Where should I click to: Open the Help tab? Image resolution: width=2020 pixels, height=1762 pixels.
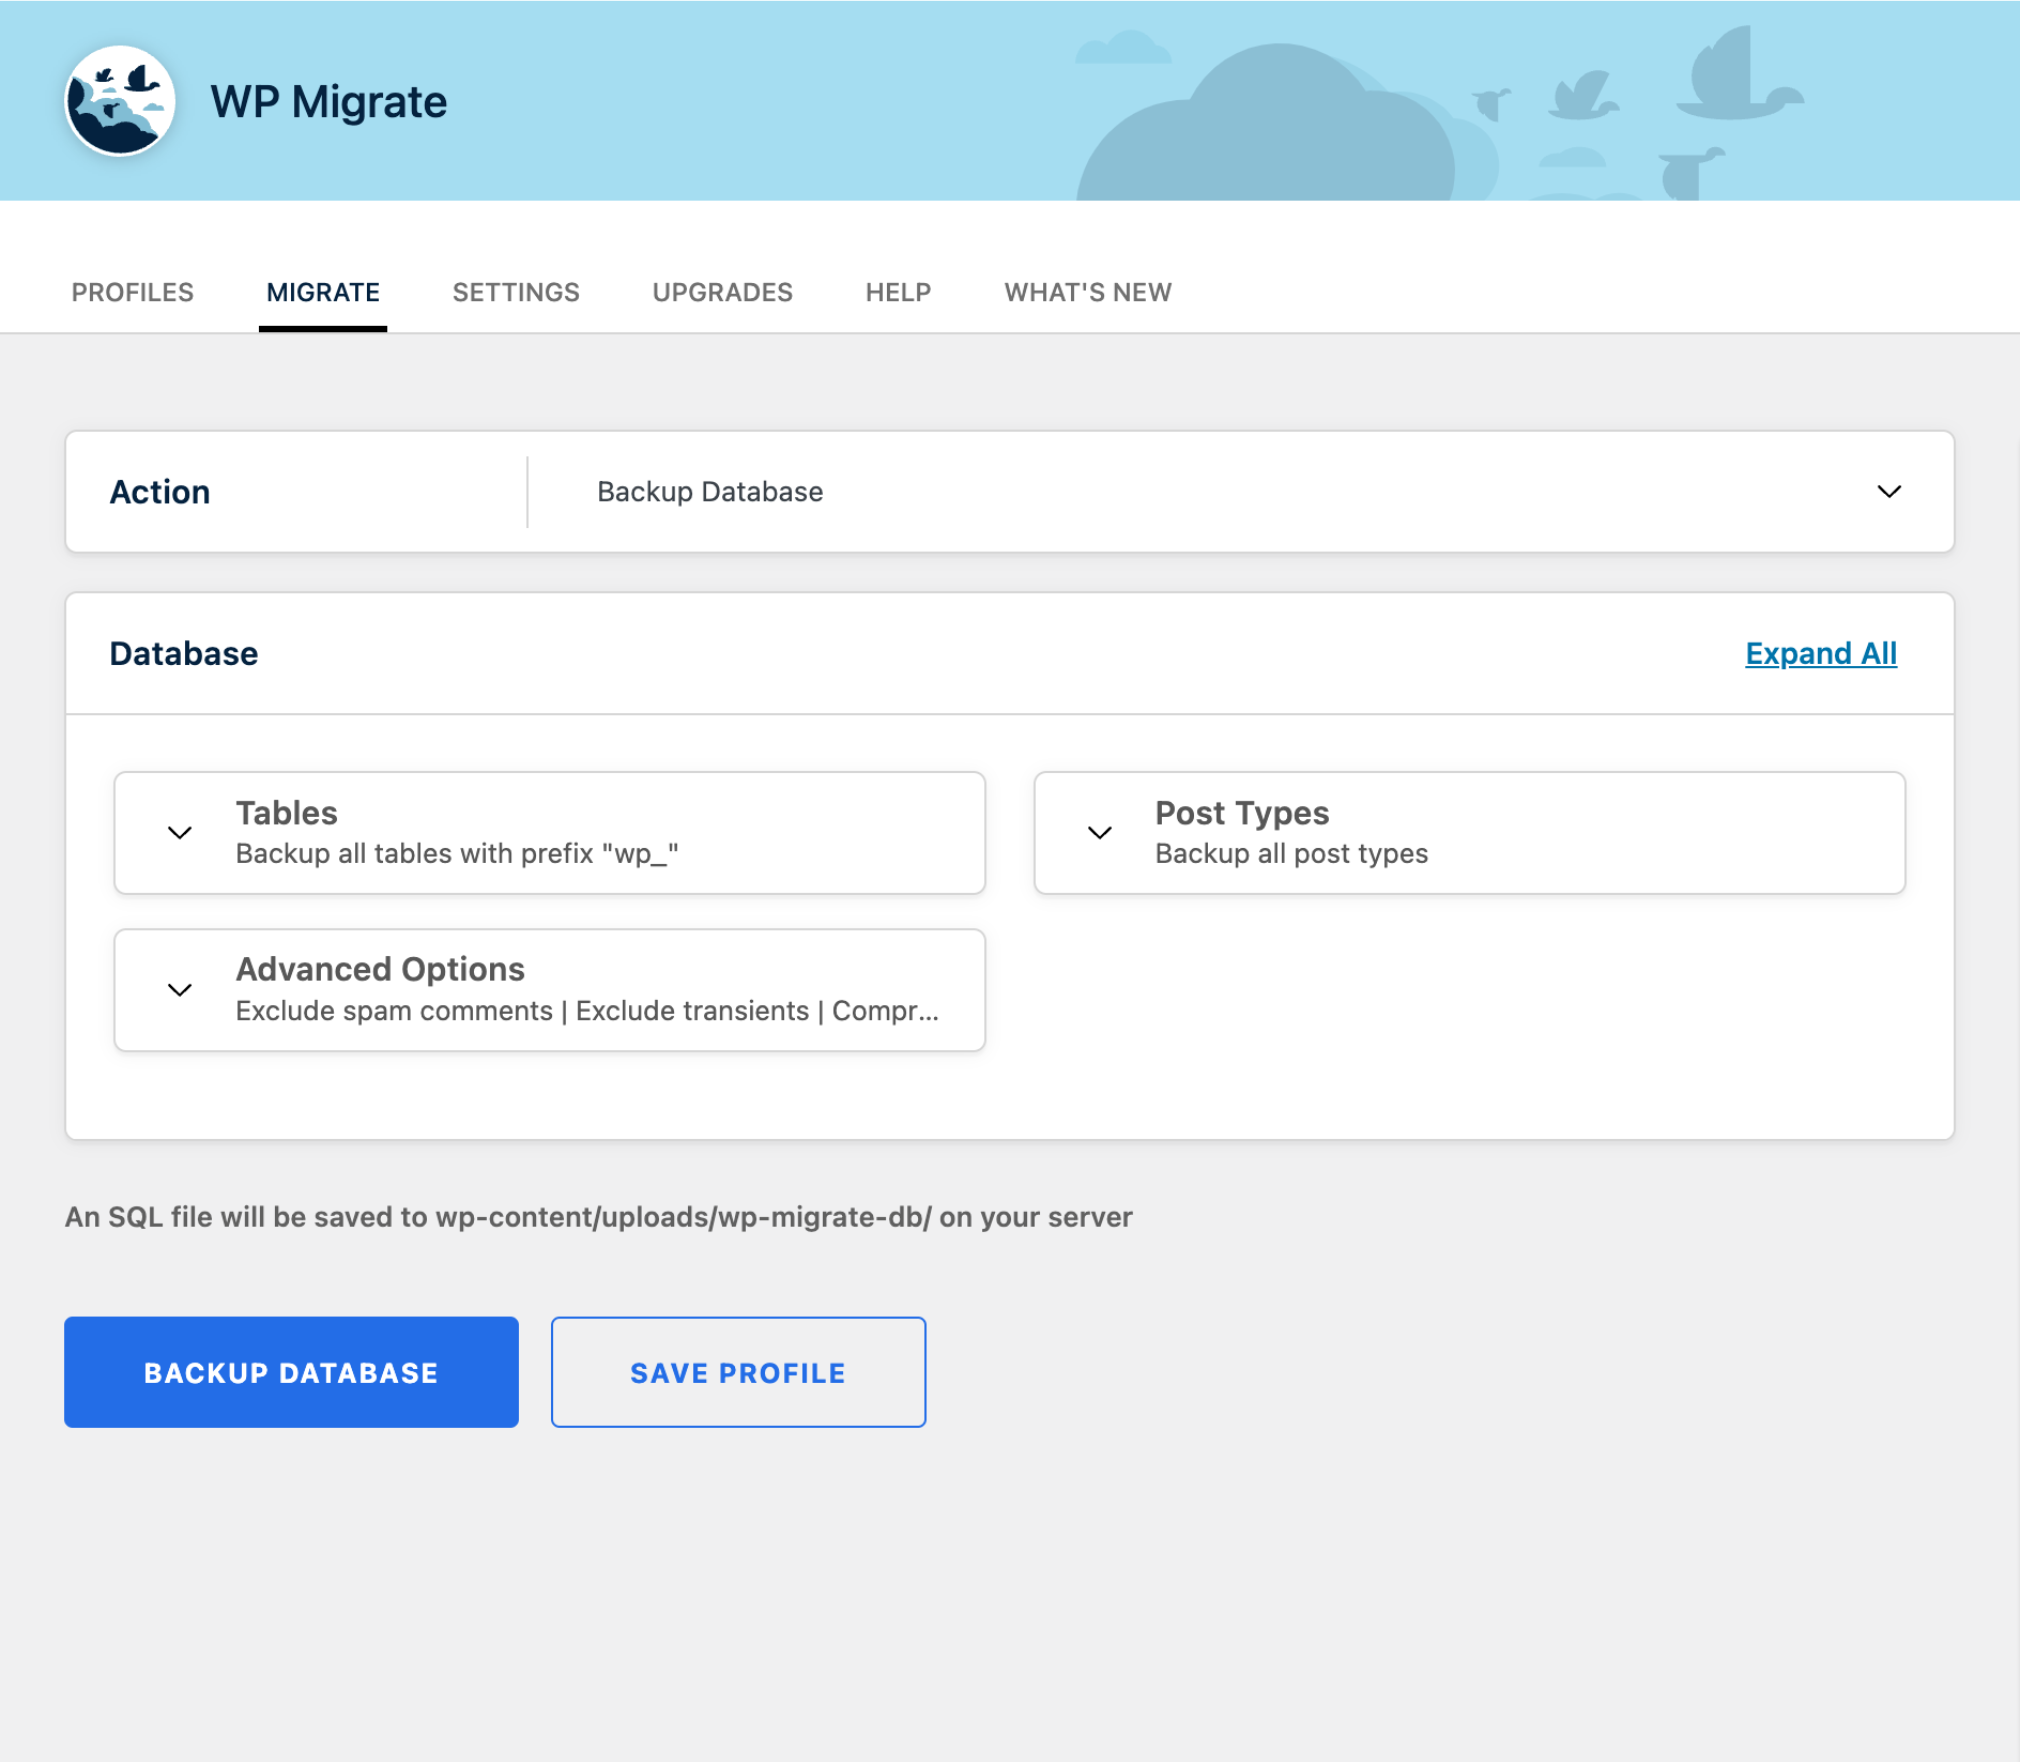(x=898, y=292)
